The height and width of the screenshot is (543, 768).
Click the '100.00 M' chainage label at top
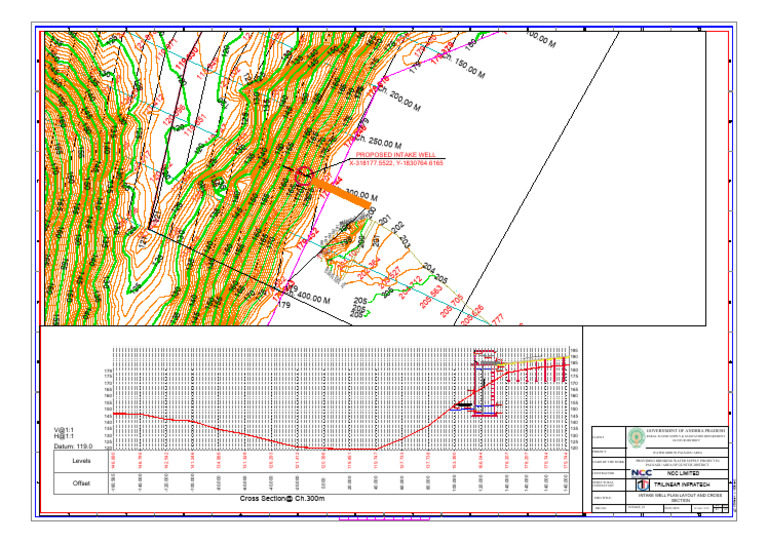541,39
